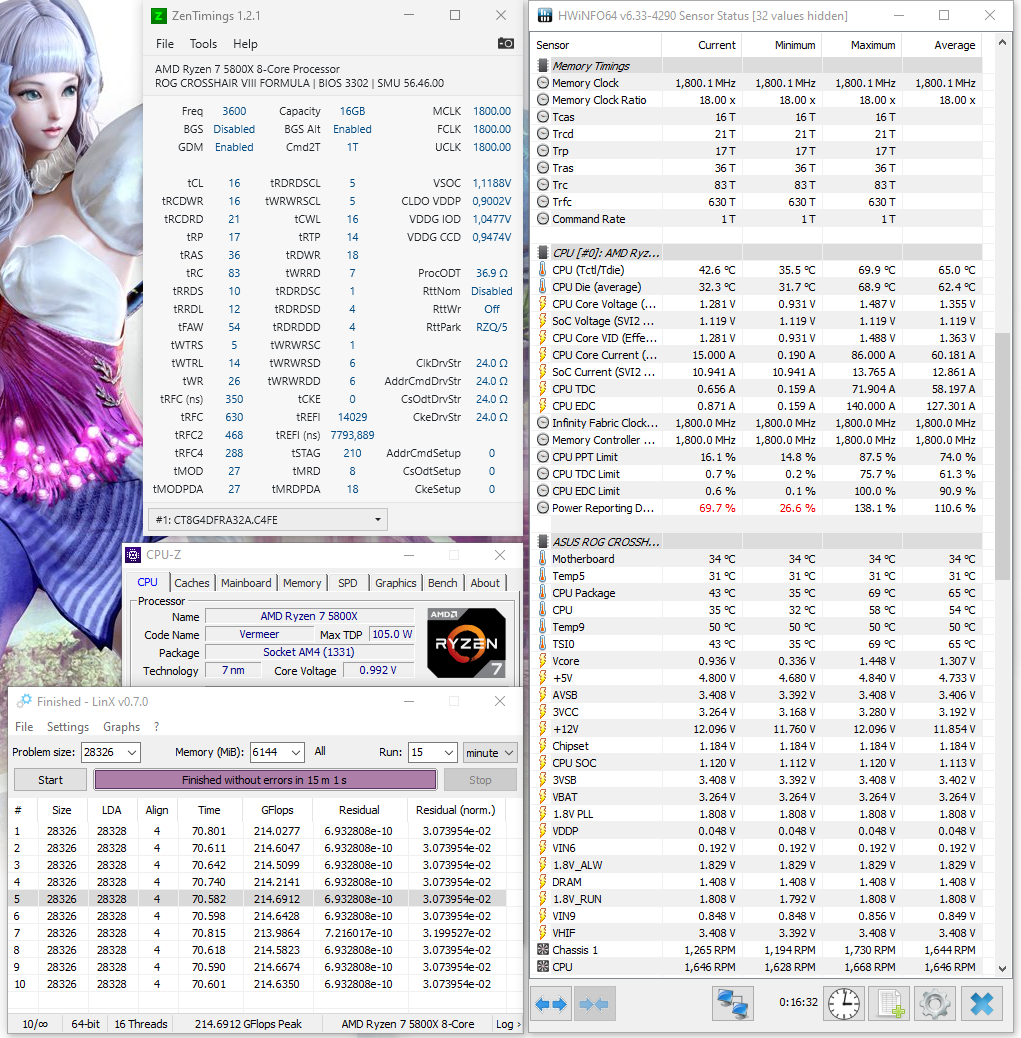
Task: Click the HWiNFO scroll up arrow
Action: 1002,42
